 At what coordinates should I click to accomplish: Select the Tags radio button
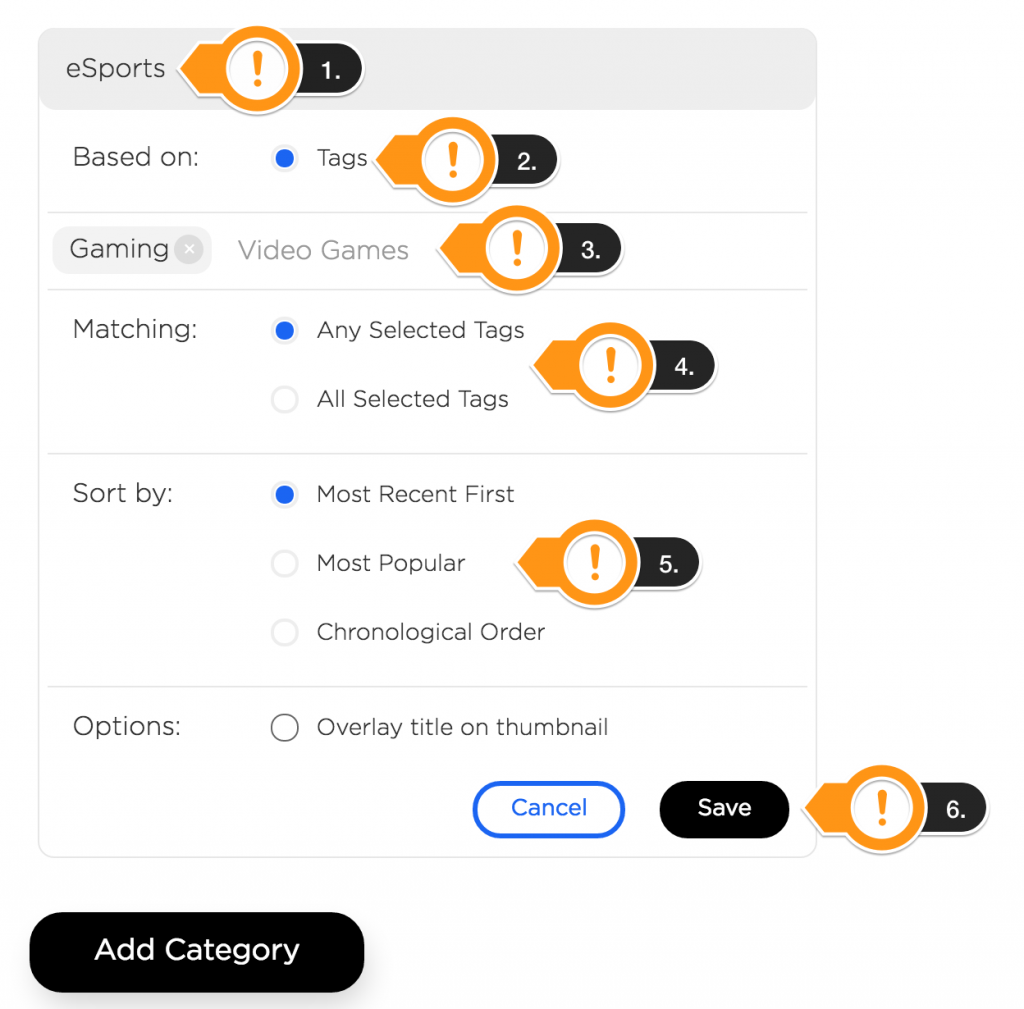point(285,159)
